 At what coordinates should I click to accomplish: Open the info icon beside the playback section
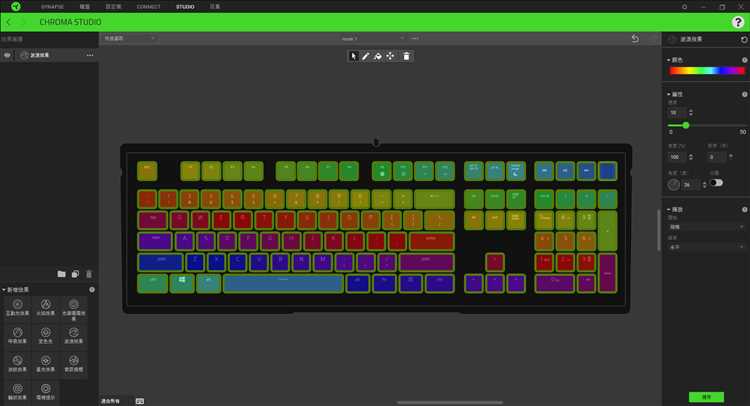click(x=744, y=209)
